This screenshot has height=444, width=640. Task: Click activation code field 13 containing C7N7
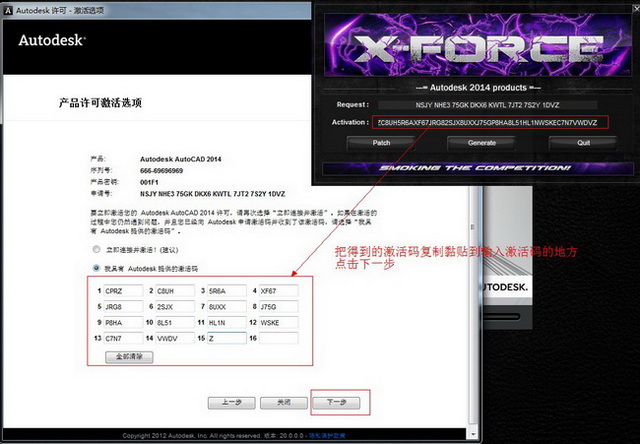pyautogui.click(x=123, y=339)
